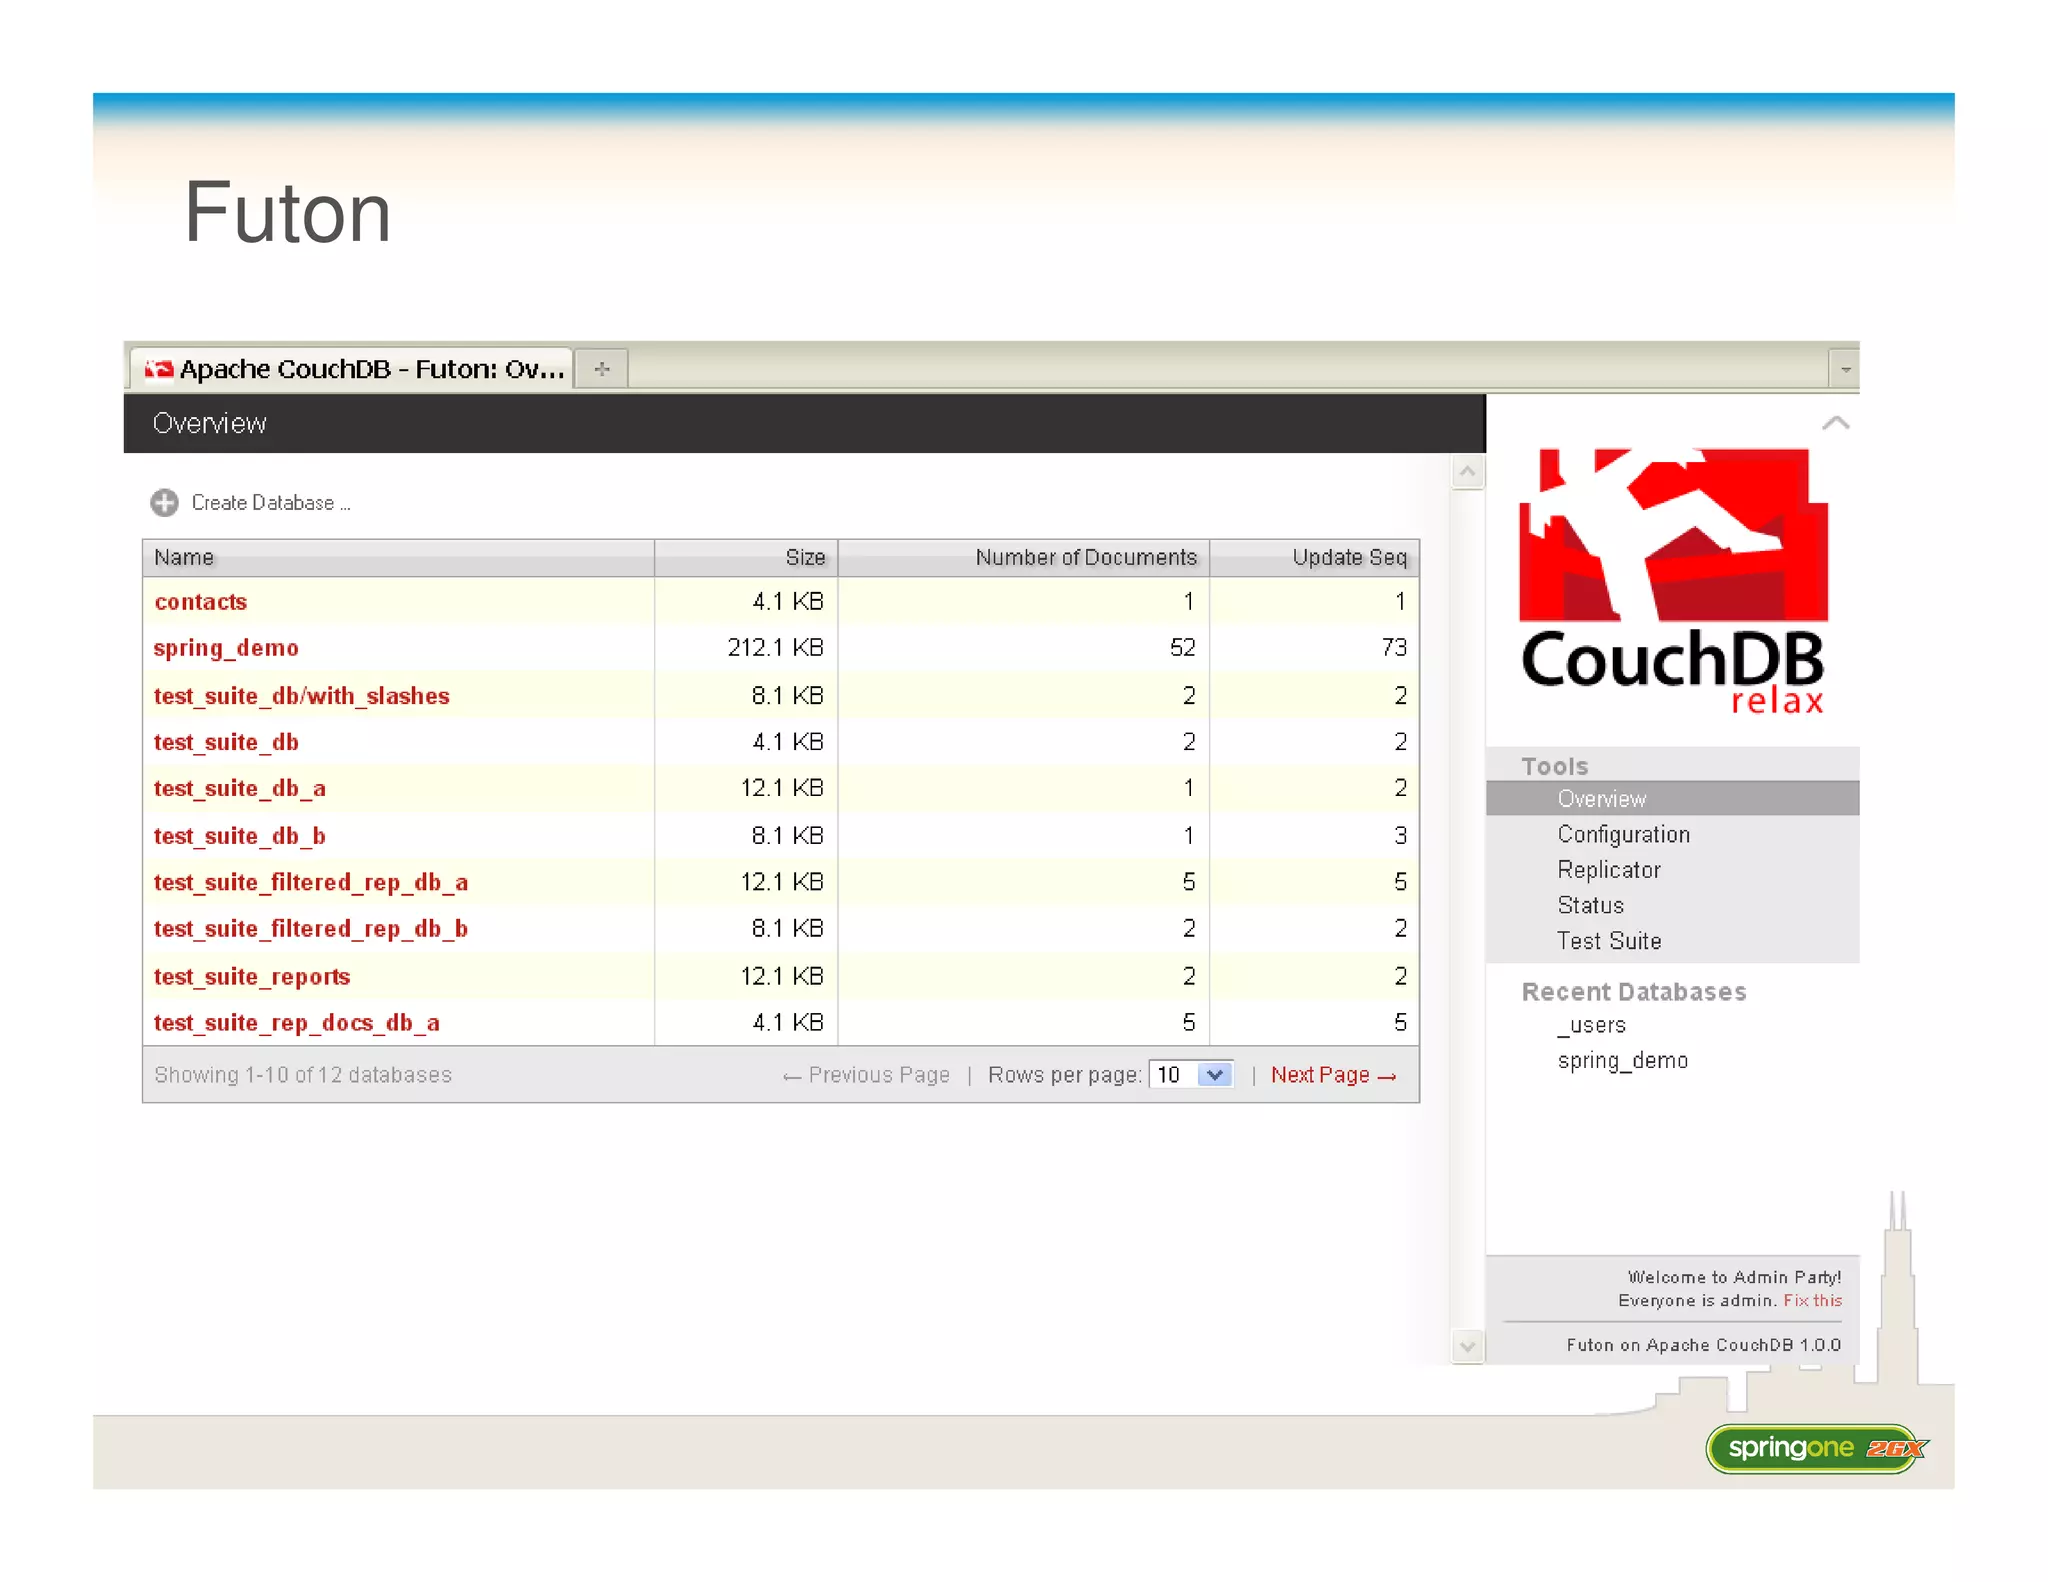
Task: Click scrollbar up arrow button
Action: [x=1467, y=471]
